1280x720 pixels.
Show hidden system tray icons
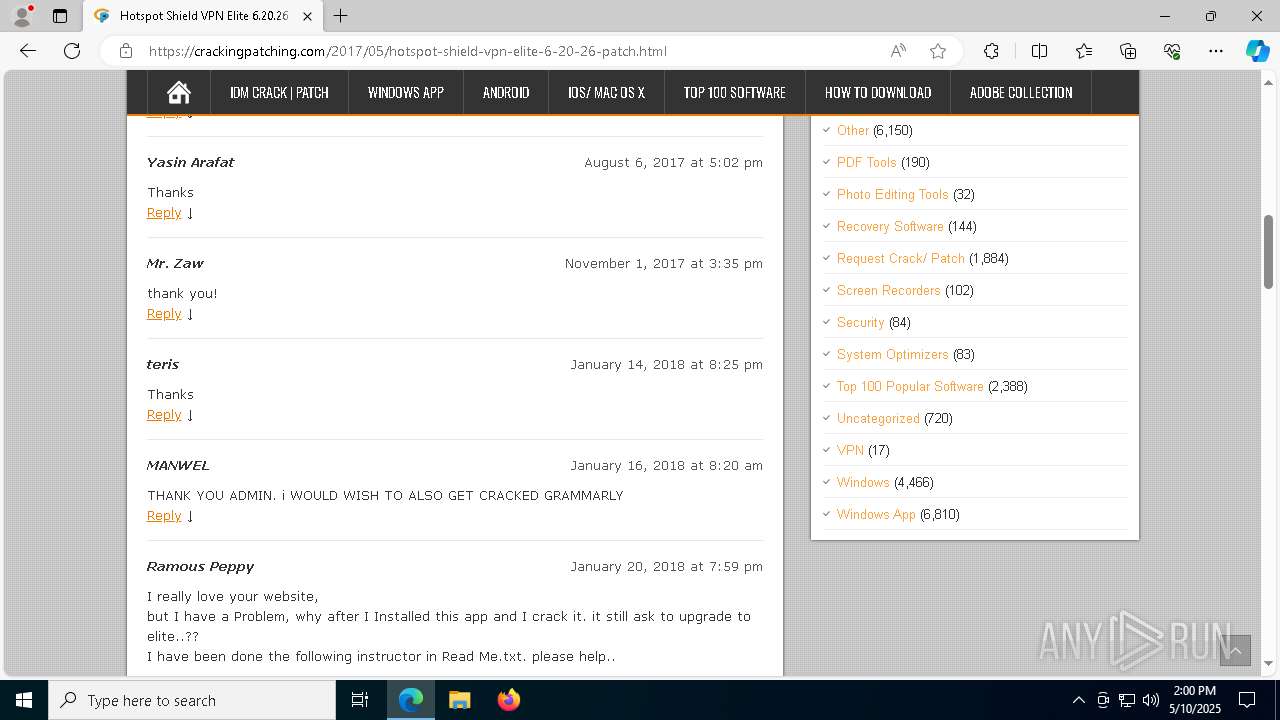[1078, 700]
